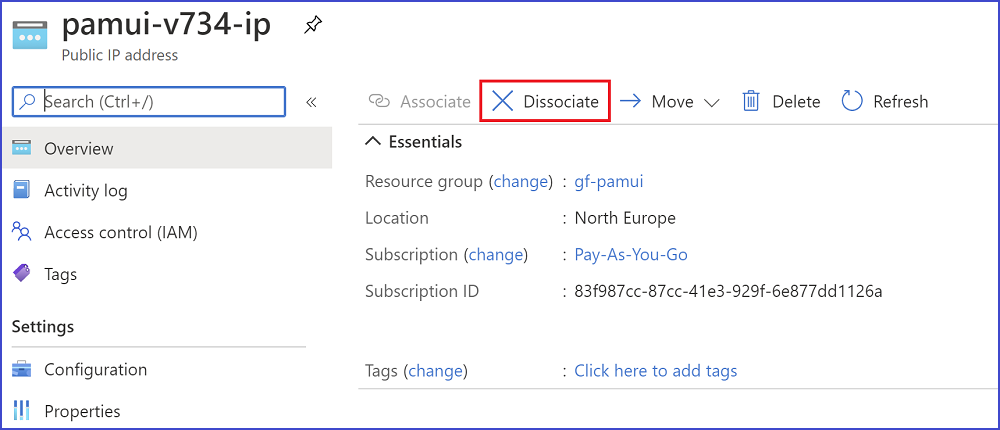Screen dimensions: 1000x430
Task: Open the Move dropdown arrow
Action: (711, 102)
